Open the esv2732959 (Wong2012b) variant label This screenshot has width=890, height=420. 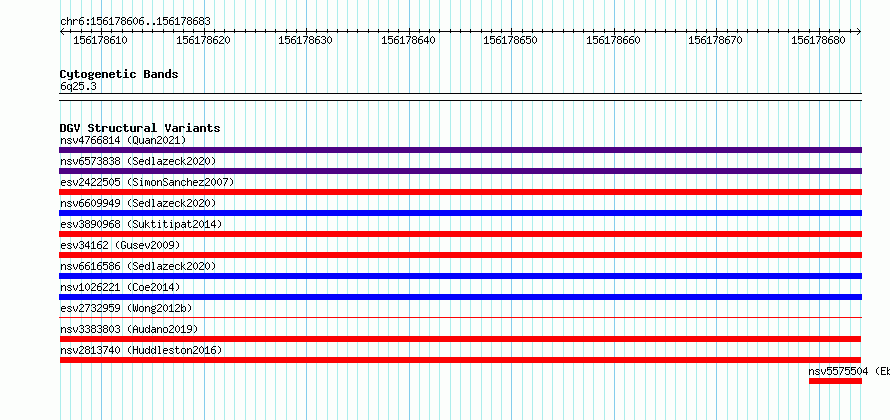(x=127, y=308)
